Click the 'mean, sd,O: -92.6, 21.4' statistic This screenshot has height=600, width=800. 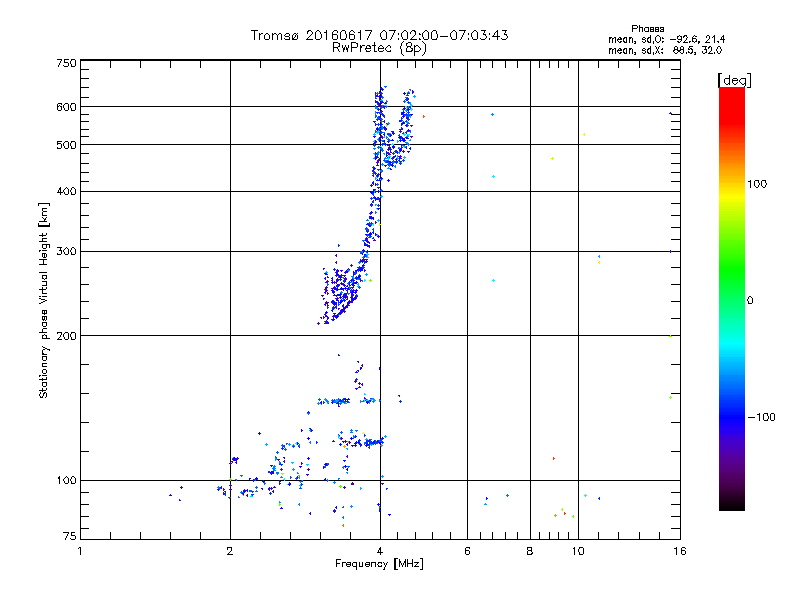tap(666, 39)
